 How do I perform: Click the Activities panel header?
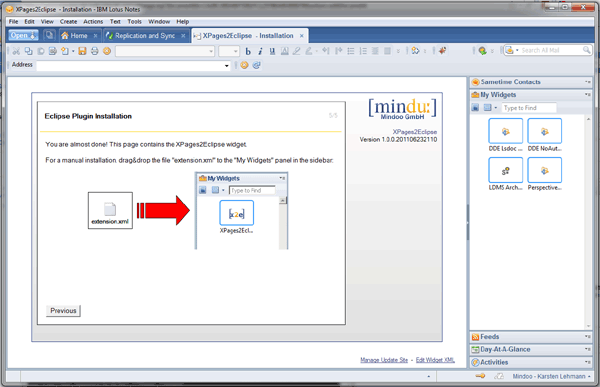(x=531, y=362)
